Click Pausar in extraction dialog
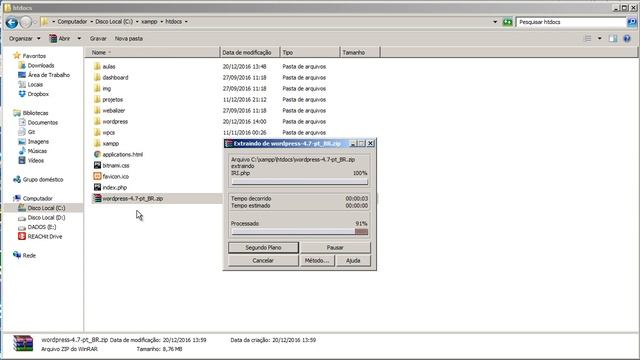The width and height of the screenshot is (640, 360). click(x=335, y=247)
